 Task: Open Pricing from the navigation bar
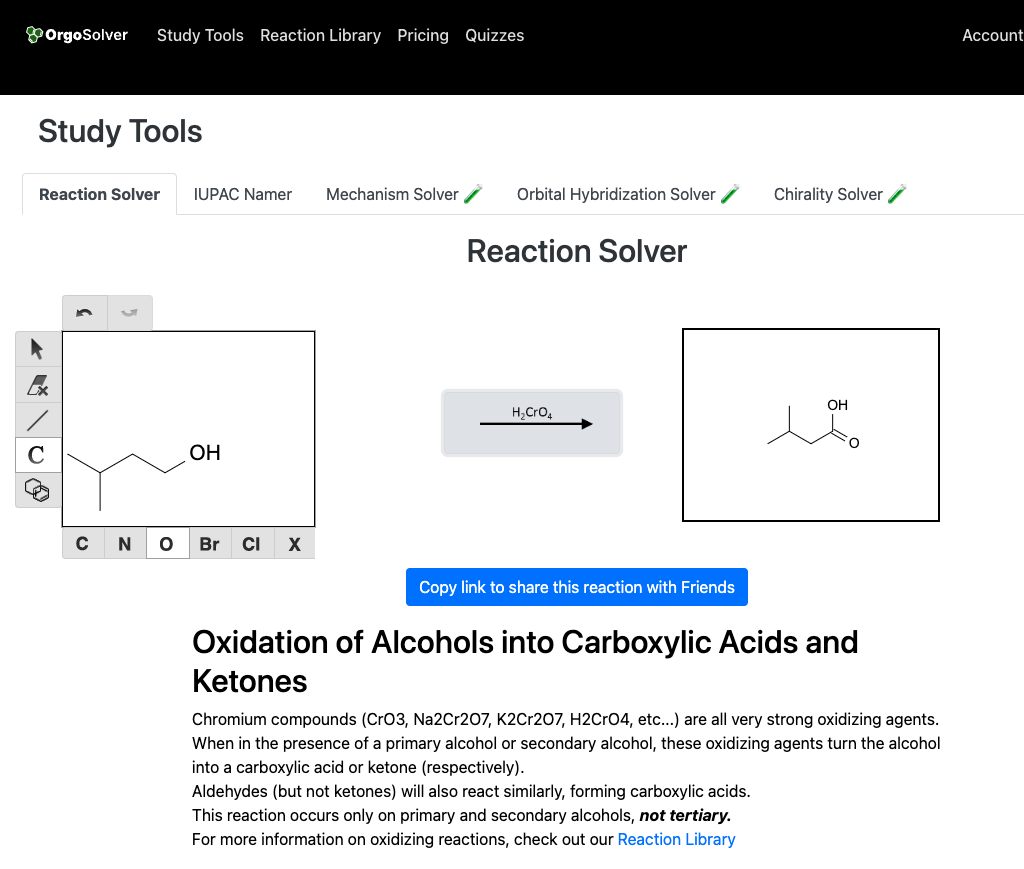[x=422, y=35]
